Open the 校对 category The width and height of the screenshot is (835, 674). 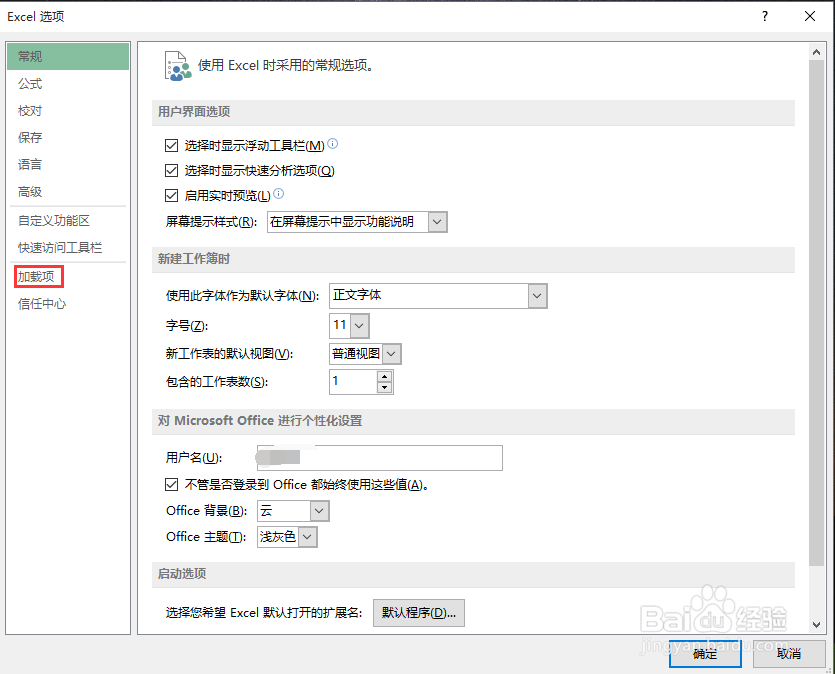point(68,111)
